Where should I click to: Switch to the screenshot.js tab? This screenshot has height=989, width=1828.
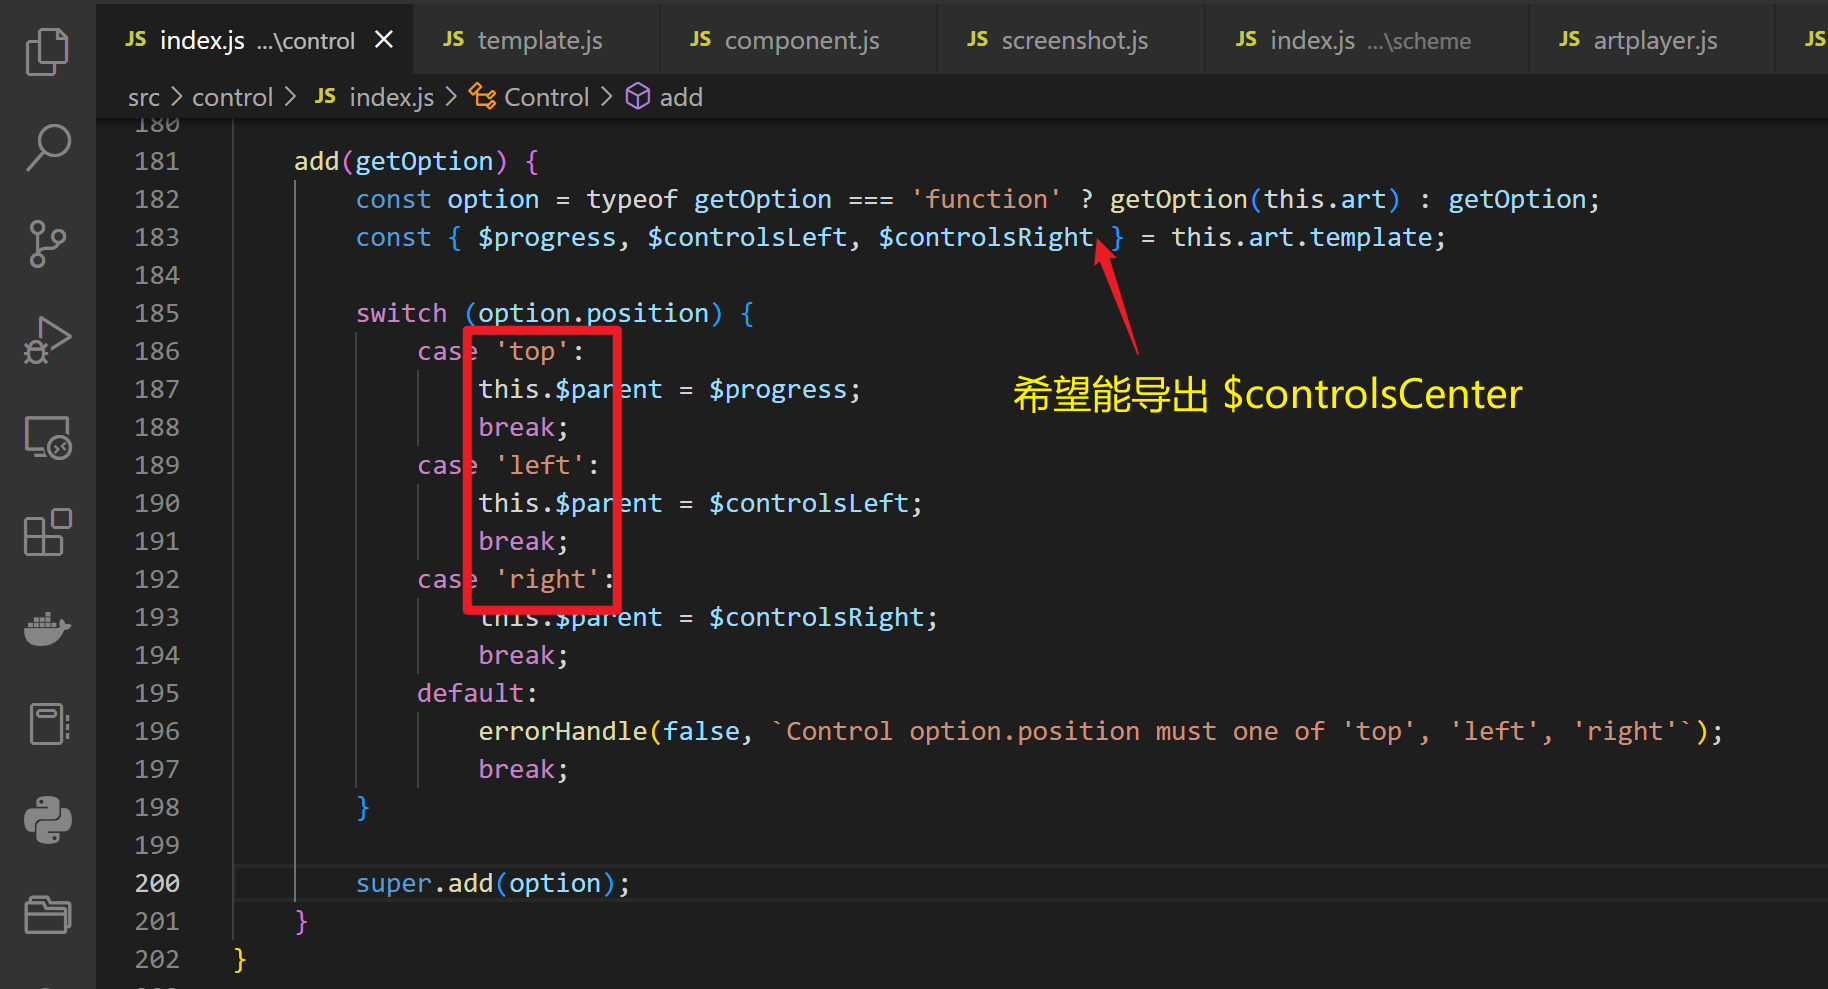[x=1071, y=40]
